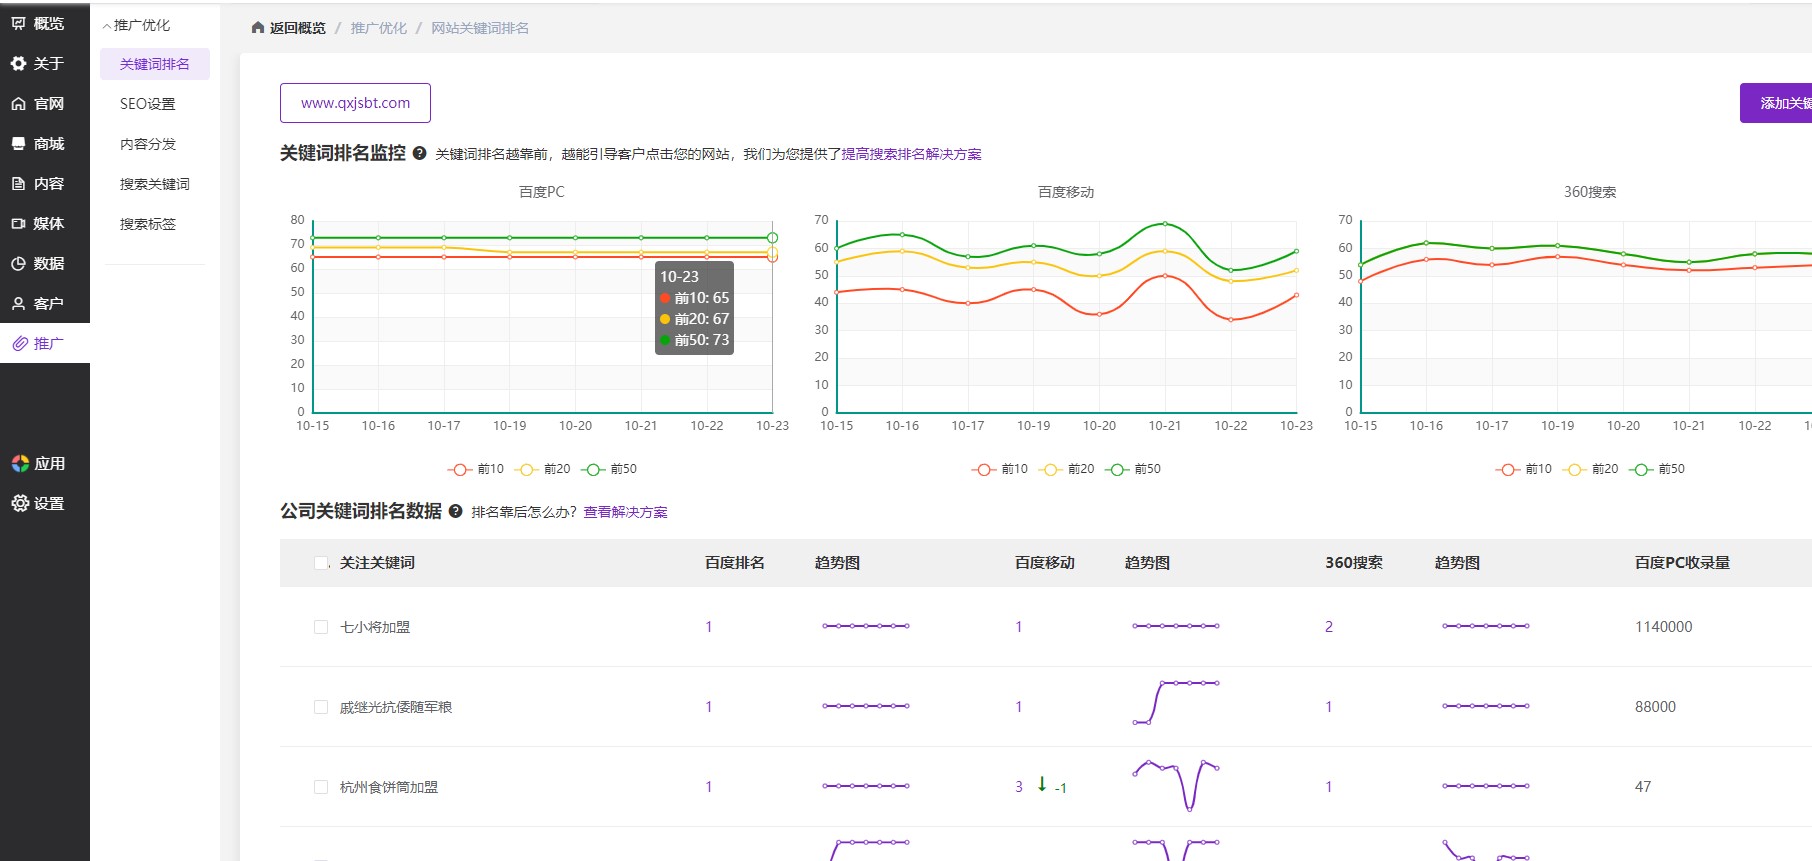Click the keyword 戚继光抗倭随军粮
This screenshot has height=861, width=1812.
click(396, 707)
